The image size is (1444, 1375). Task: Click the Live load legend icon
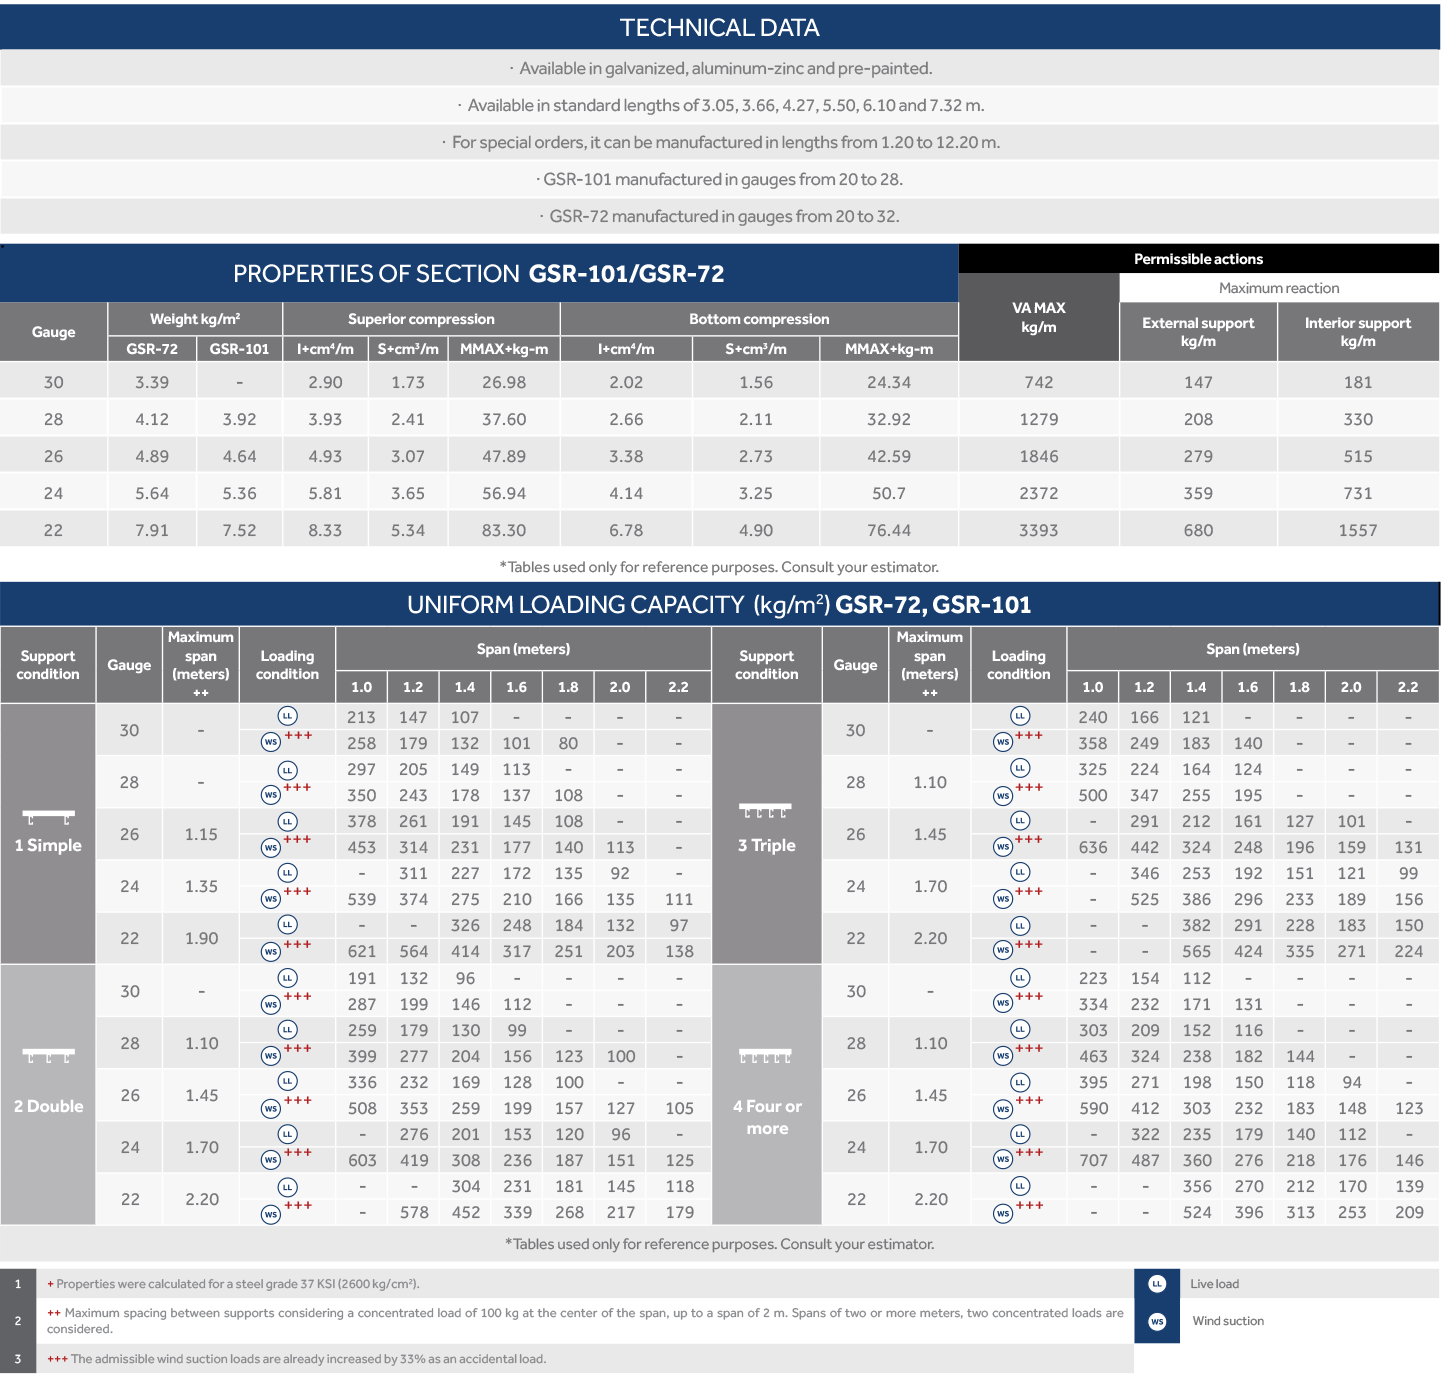1157,1284
